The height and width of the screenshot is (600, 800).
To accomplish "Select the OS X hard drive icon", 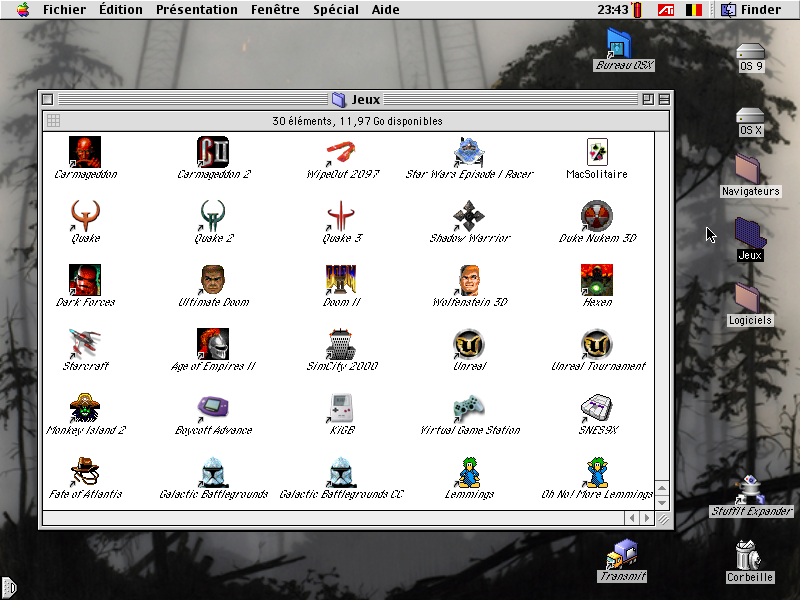I will 750,116.
